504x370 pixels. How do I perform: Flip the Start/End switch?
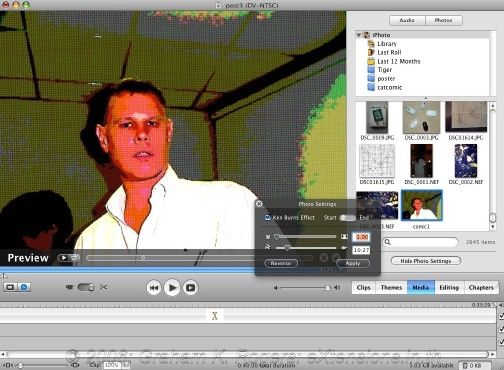pos(347,218)
